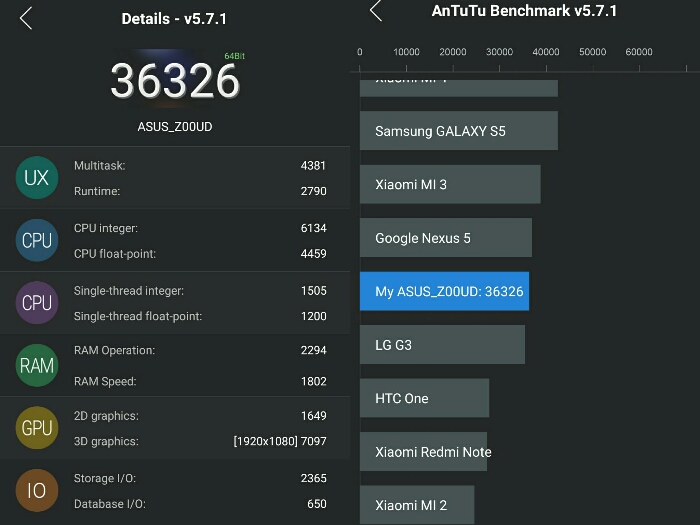Tap the CPU integer label
This screenshot has width=700, height=525.
(106, 228)
